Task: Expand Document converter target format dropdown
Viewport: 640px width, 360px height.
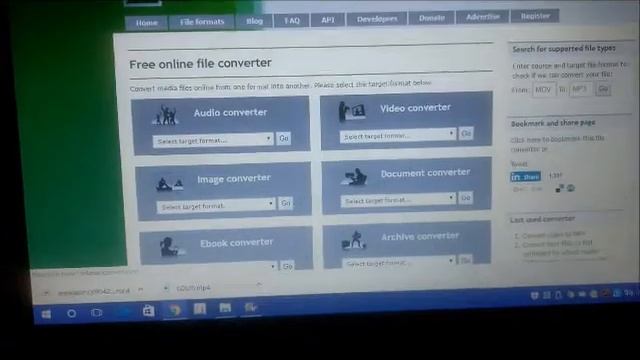Action: (398, 200)
